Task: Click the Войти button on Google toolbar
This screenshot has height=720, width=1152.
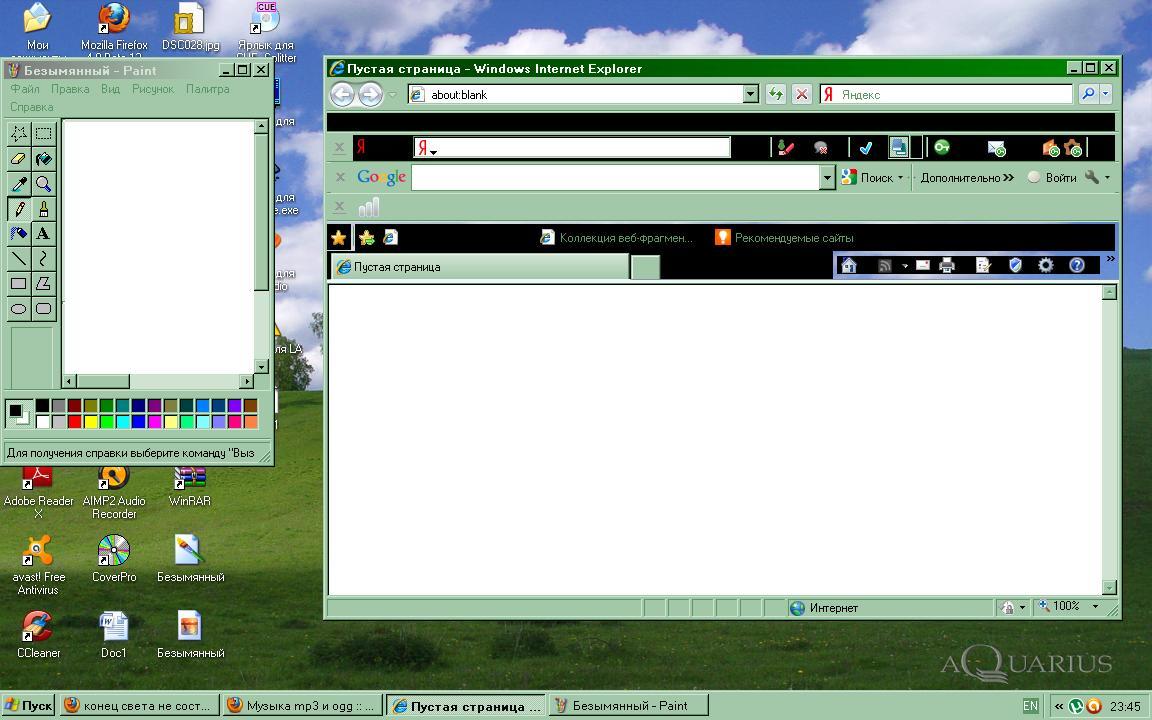Action: pos(1051,178)
